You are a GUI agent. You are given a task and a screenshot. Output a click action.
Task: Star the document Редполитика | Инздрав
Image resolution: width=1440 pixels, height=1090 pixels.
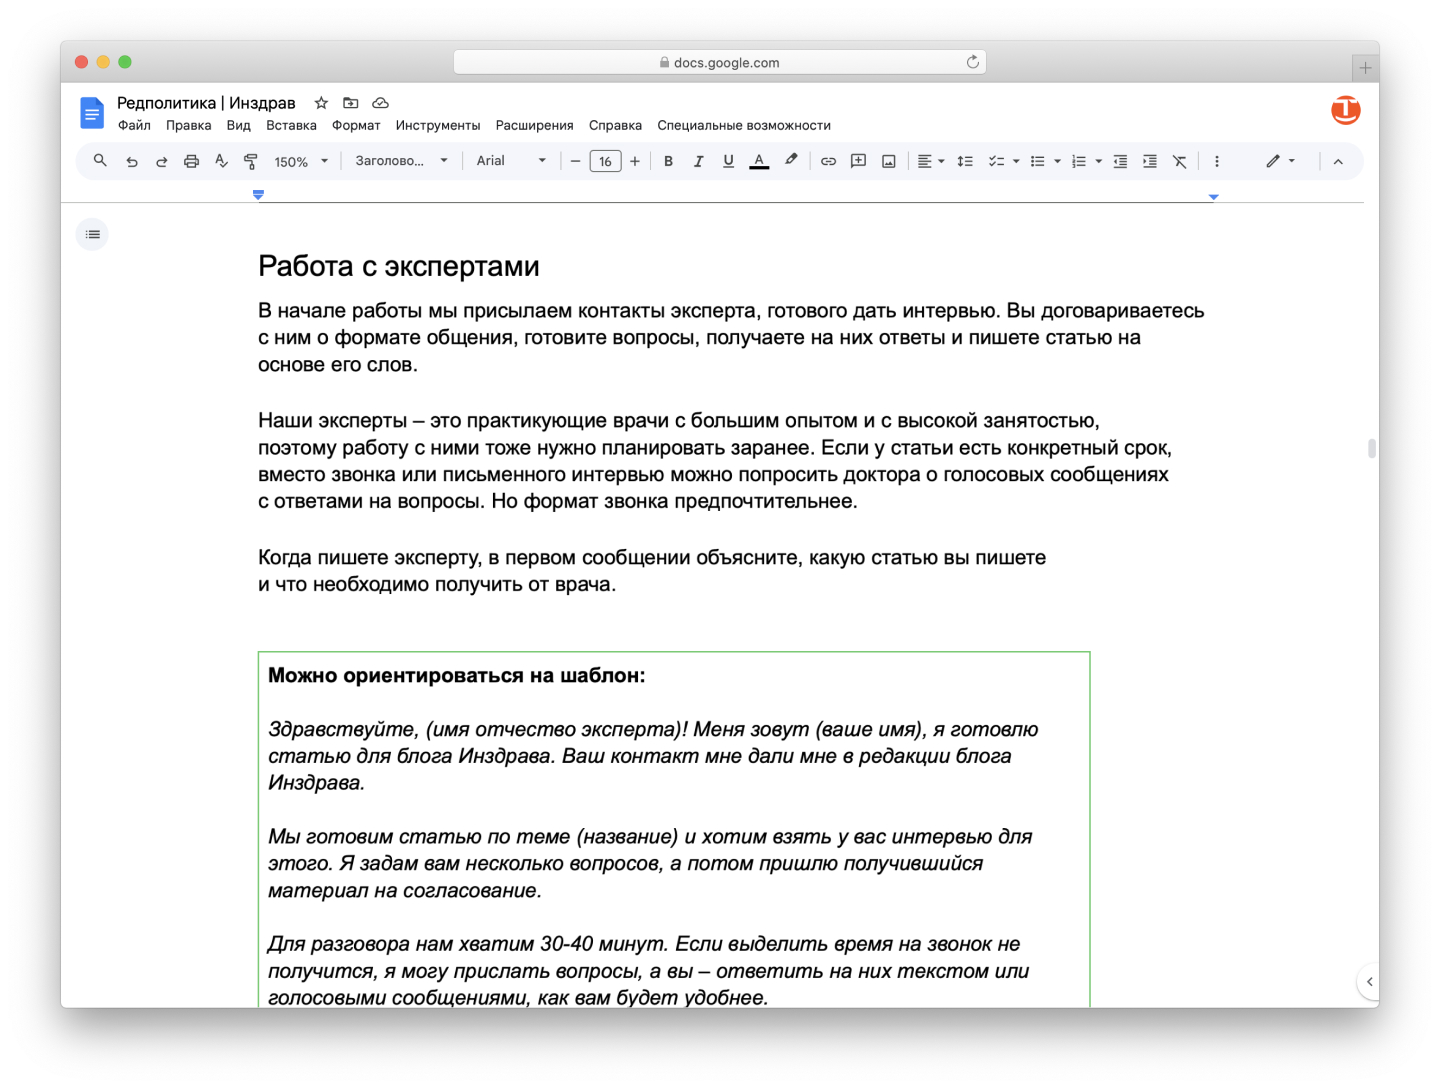click(x=321, y=103)
